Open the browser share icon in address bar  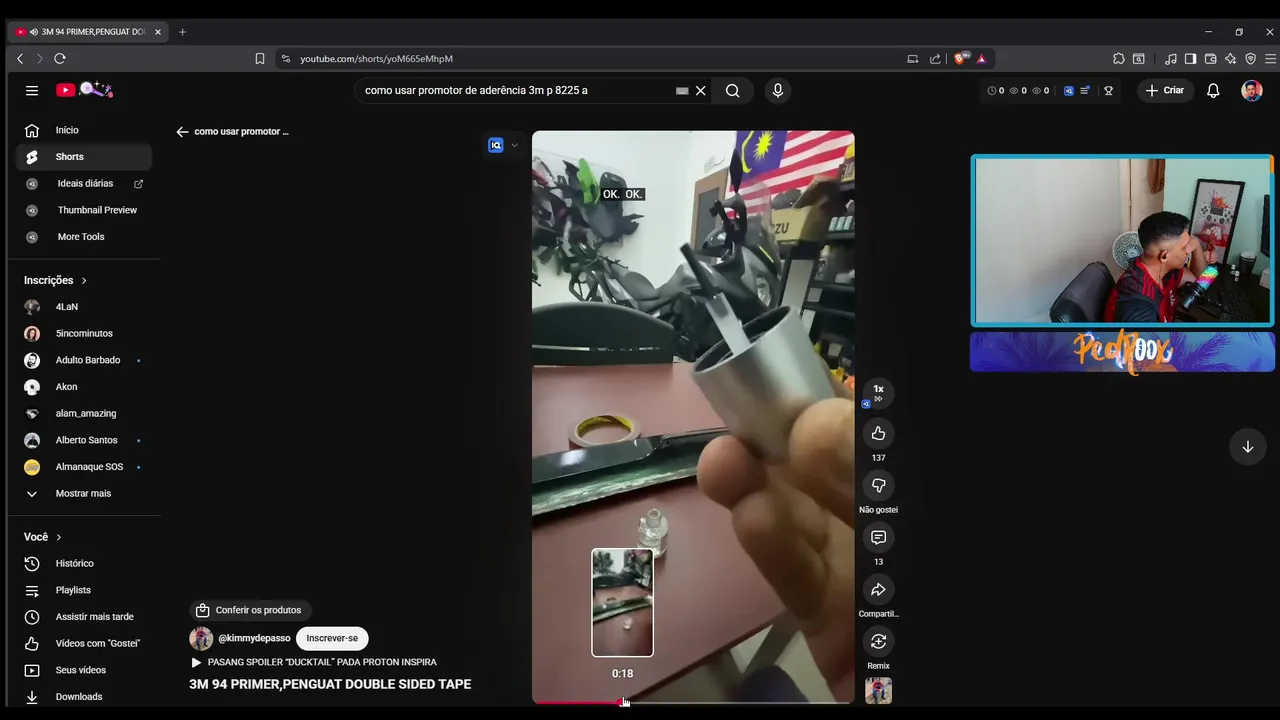coord(935,59)
